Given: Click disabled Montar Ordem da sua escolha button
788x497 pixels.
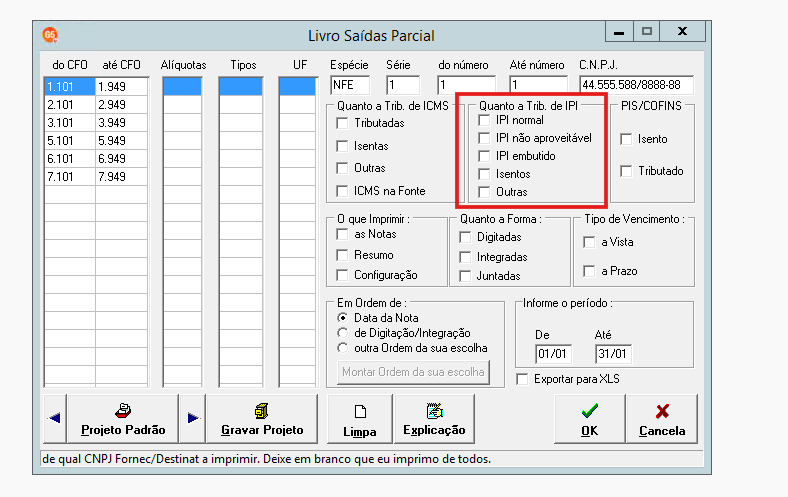Looking at the screenshot, I should (x=413, y=372).
